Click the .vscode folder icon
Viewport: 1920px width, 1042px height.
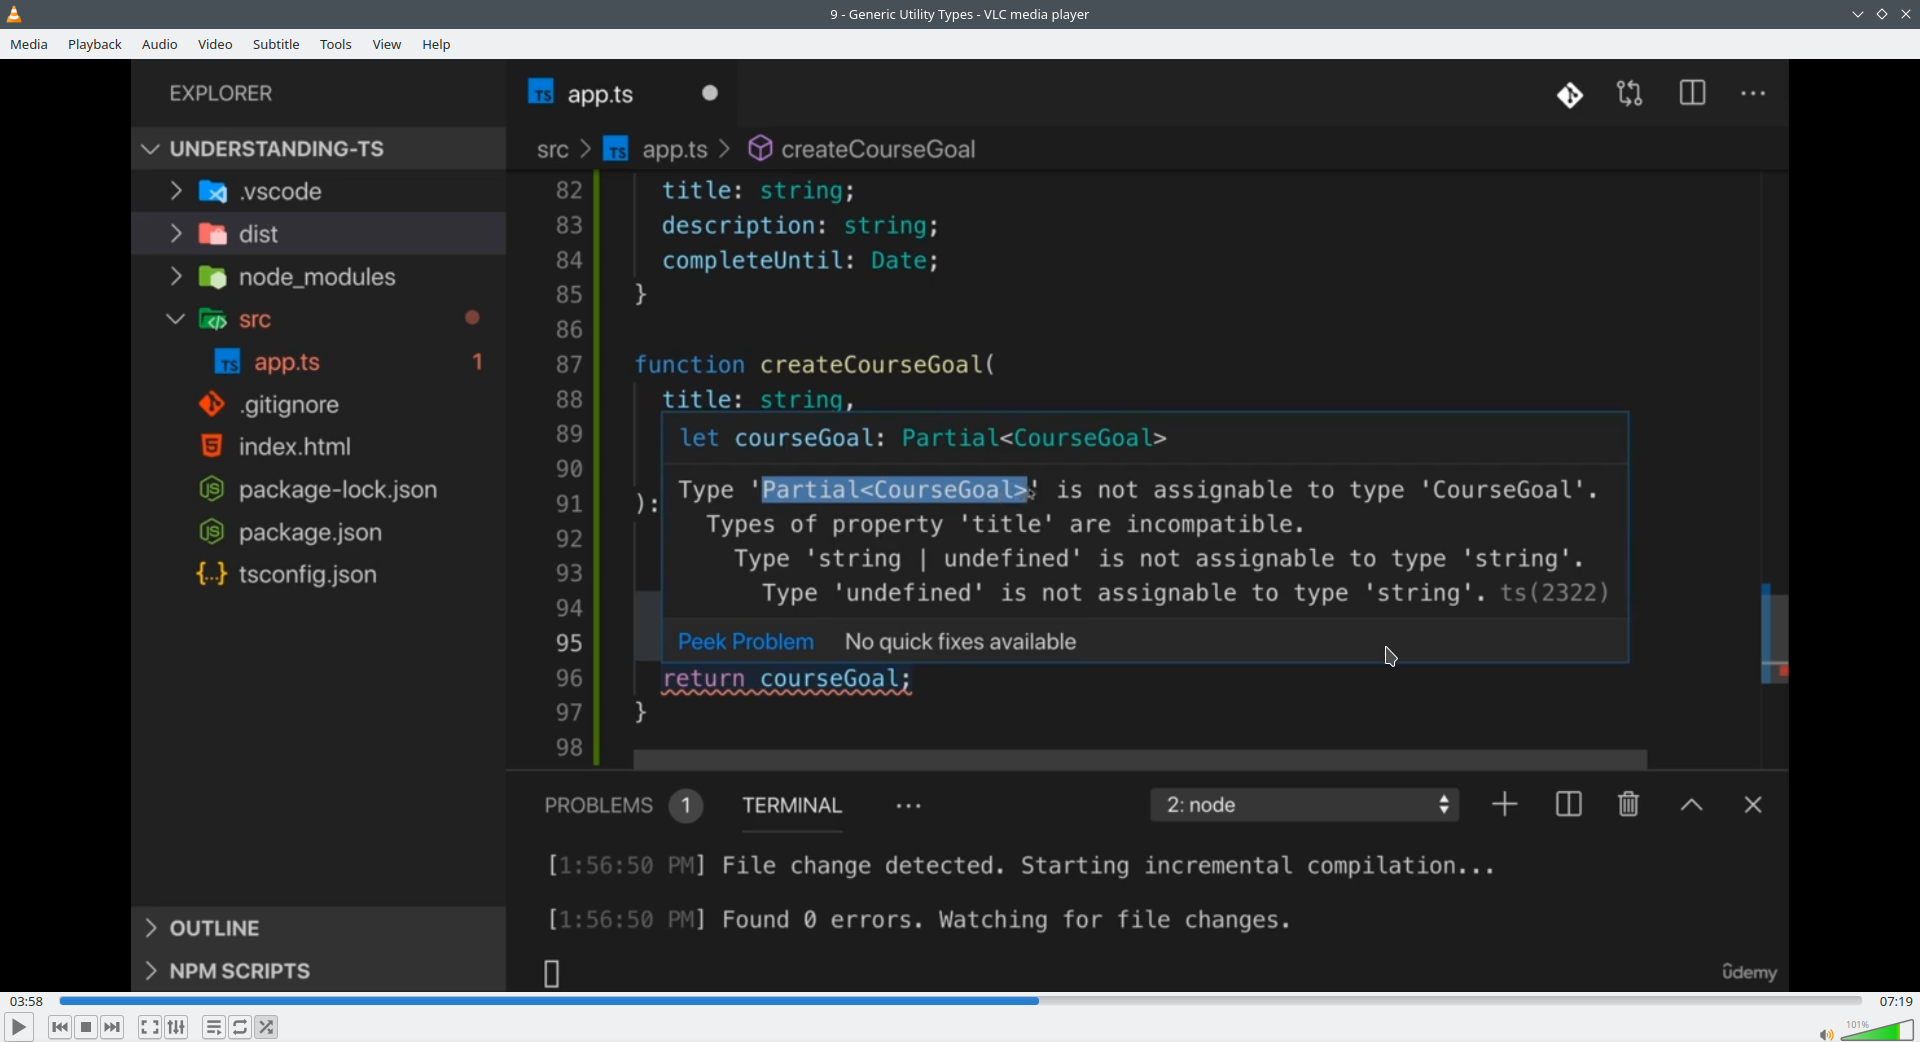coord(213,192)
